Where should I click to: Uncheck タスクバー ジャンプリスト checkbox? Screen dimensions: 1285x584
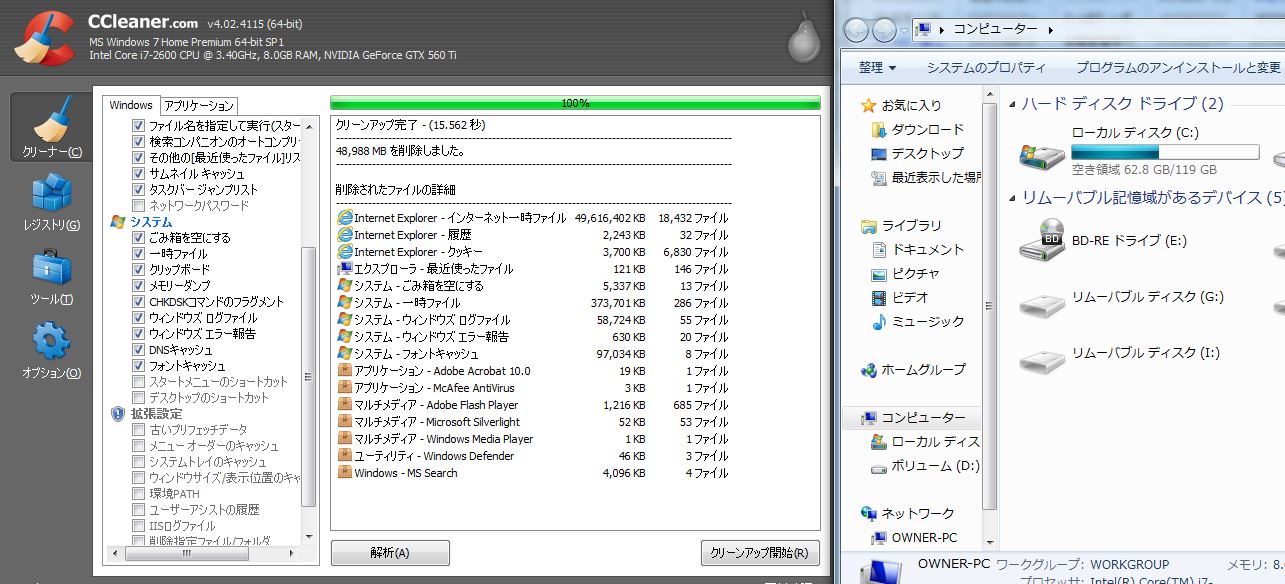tap(139, 189)
